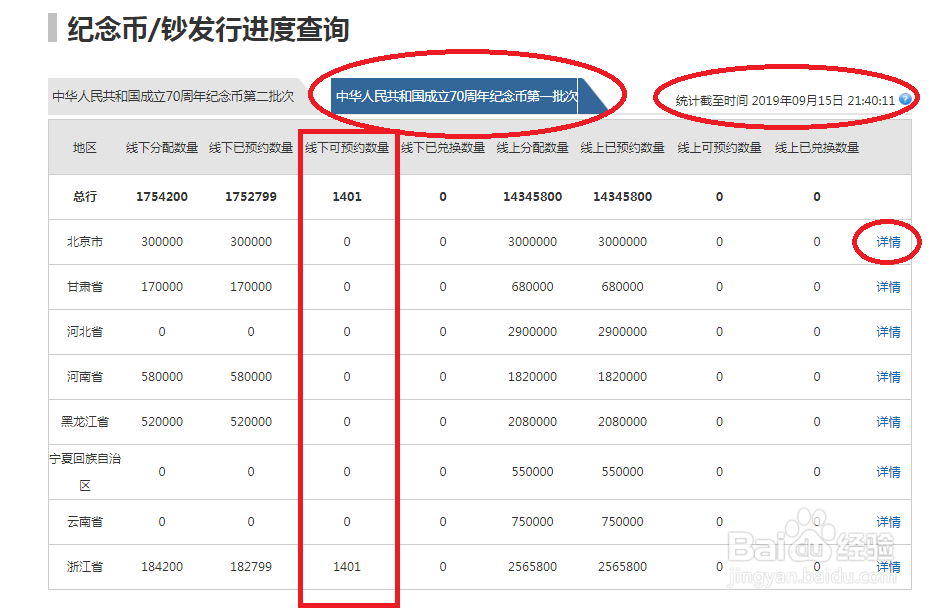
Task: Click the value 182799 for 浙江省
Action: coord(251,567)
